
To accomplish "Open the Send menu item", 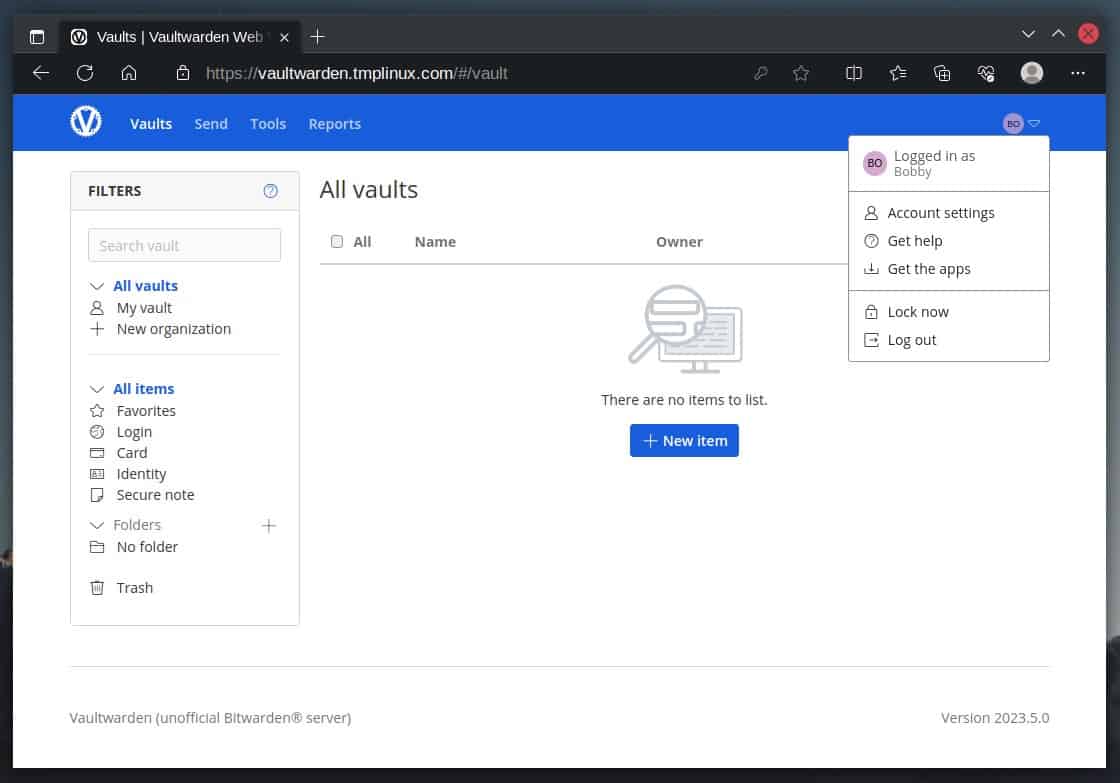I will (x=211, y=123).
